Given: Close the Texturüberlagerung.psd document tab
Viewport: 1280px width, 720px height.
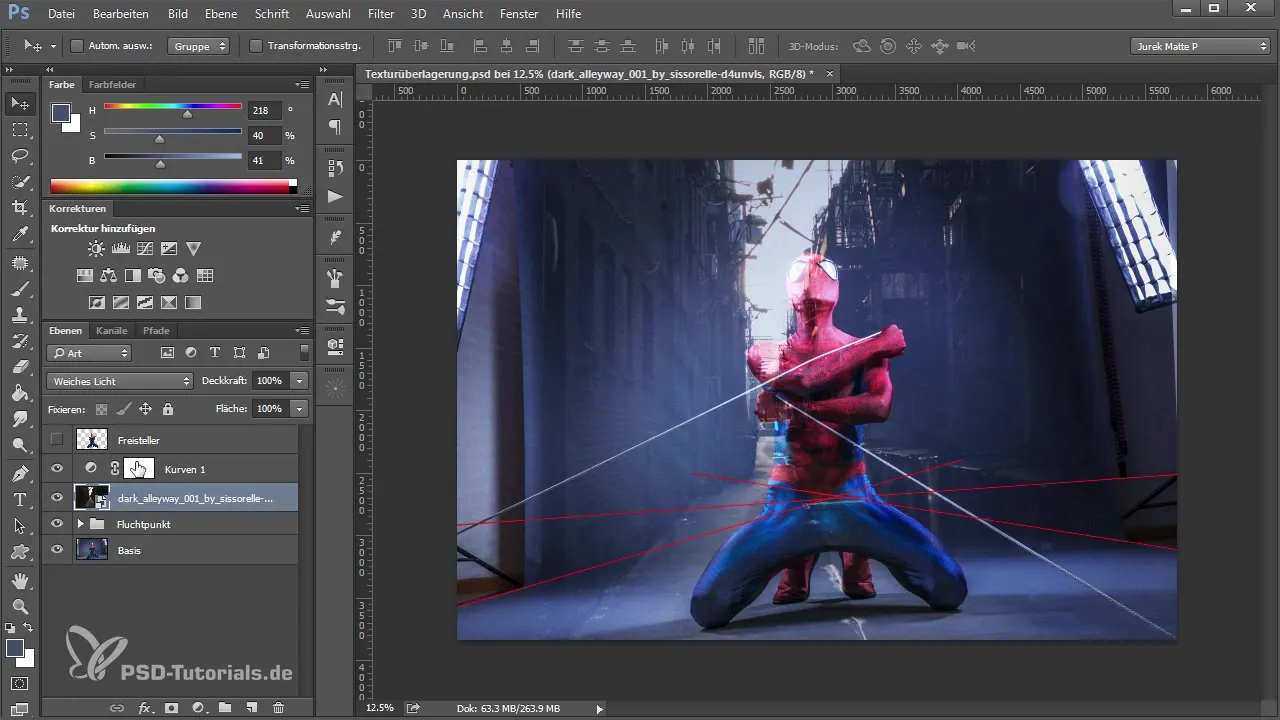Looking at the screenshot, I should coord(830,74).
